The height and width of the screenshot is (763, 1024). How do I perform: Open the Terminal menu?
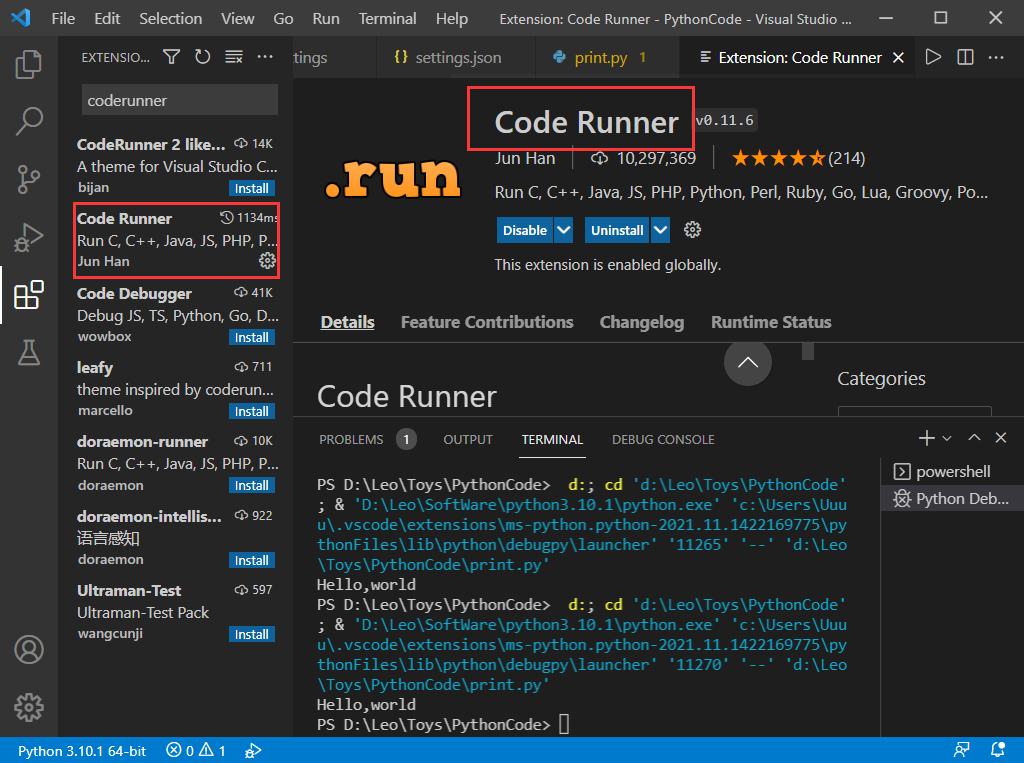pos(387,18)
